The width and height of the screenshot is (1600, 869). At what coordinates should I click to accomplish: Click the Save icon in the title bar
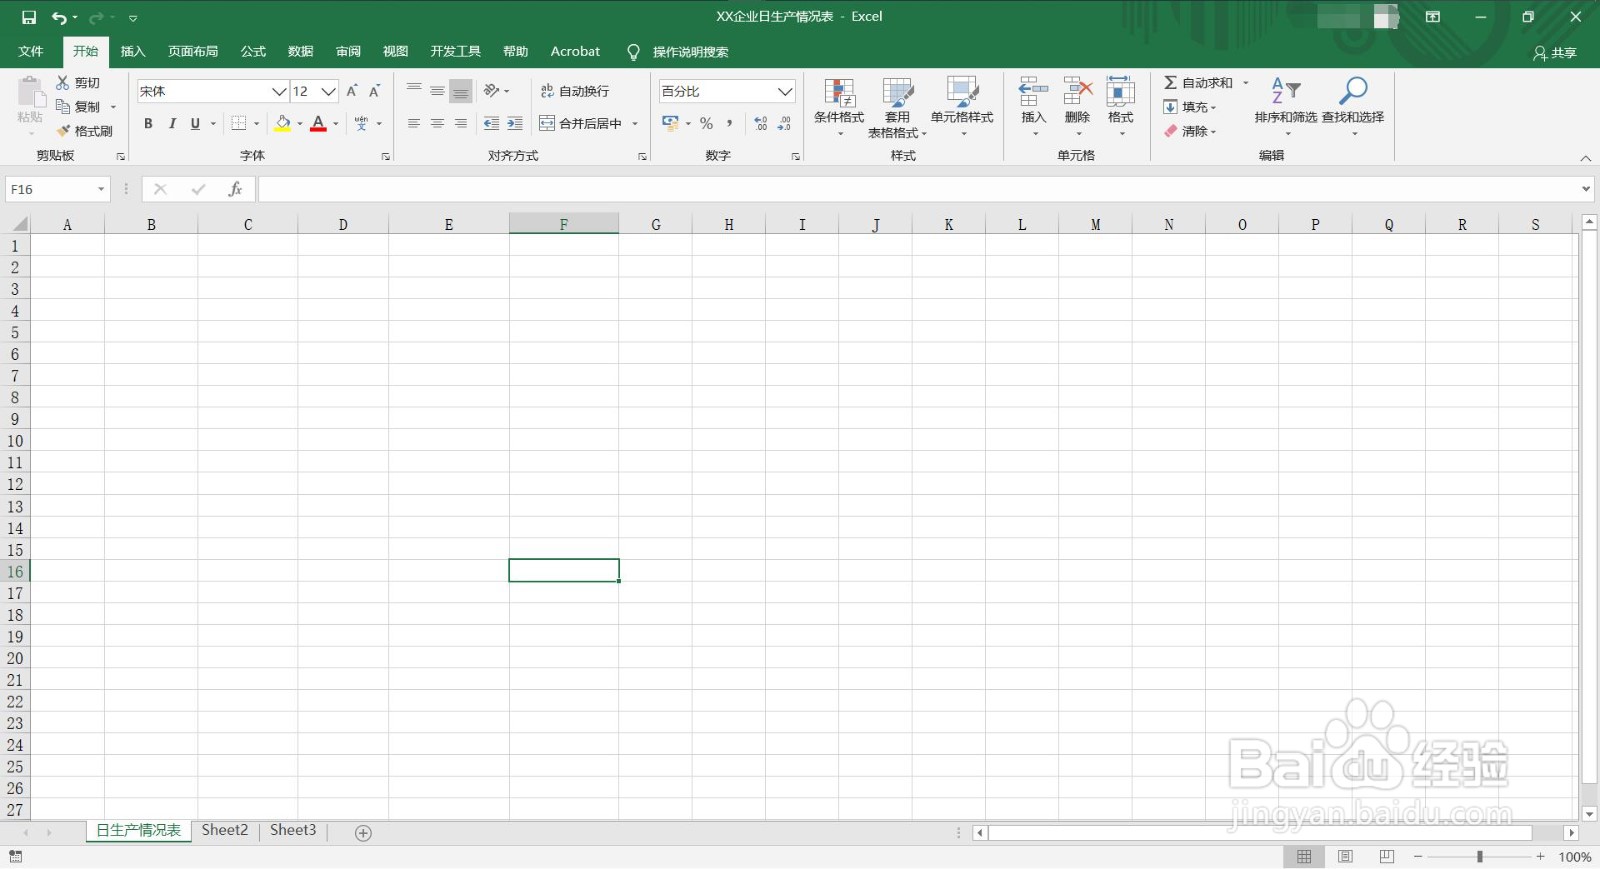tap(29, 17)
